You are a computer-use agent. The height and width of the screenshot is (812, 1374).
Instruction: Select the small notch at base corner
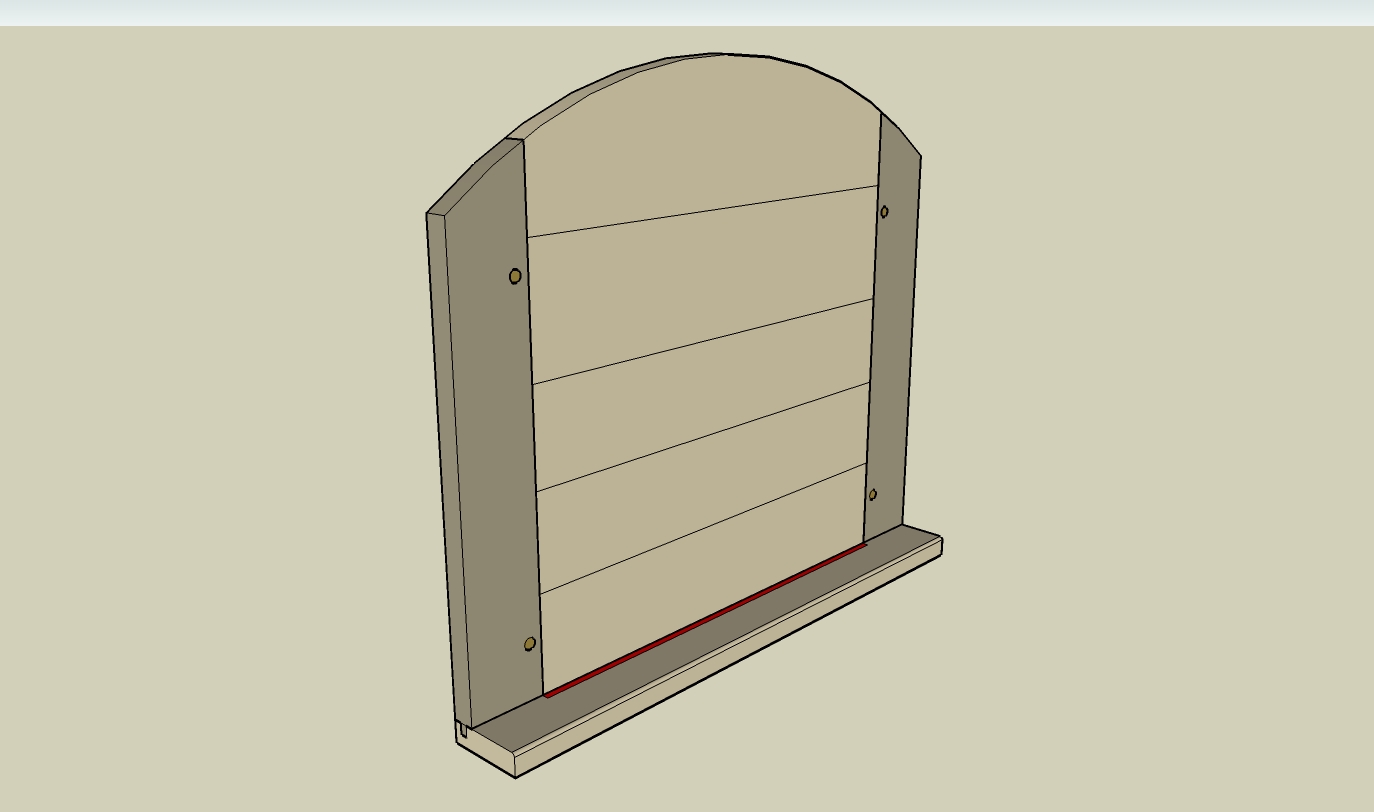(x=463, y=731)
